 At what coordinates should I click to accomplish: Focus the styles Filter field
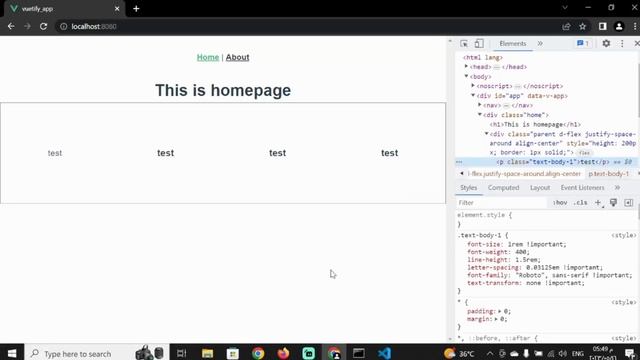point(501,203)
